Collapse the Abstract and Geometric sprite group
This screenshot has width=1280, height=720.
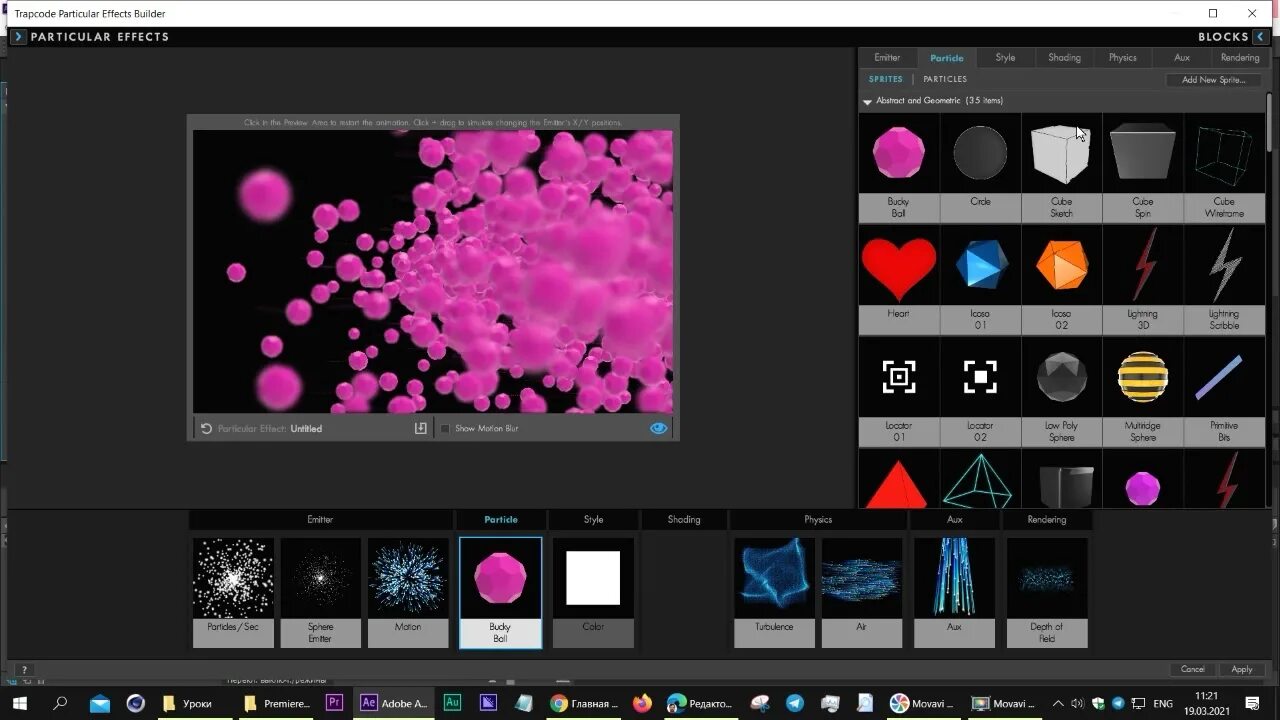tap(868, 101)
